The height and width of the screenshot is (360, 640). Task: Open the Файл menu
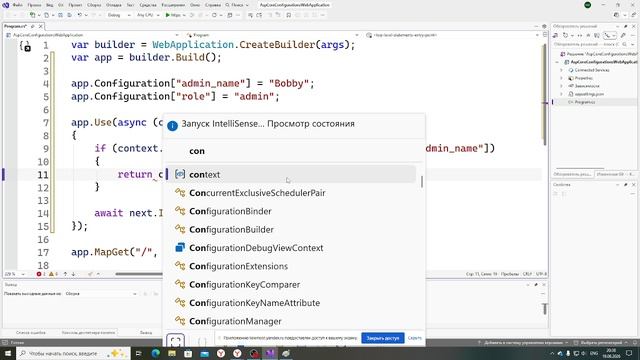[18, 5]
